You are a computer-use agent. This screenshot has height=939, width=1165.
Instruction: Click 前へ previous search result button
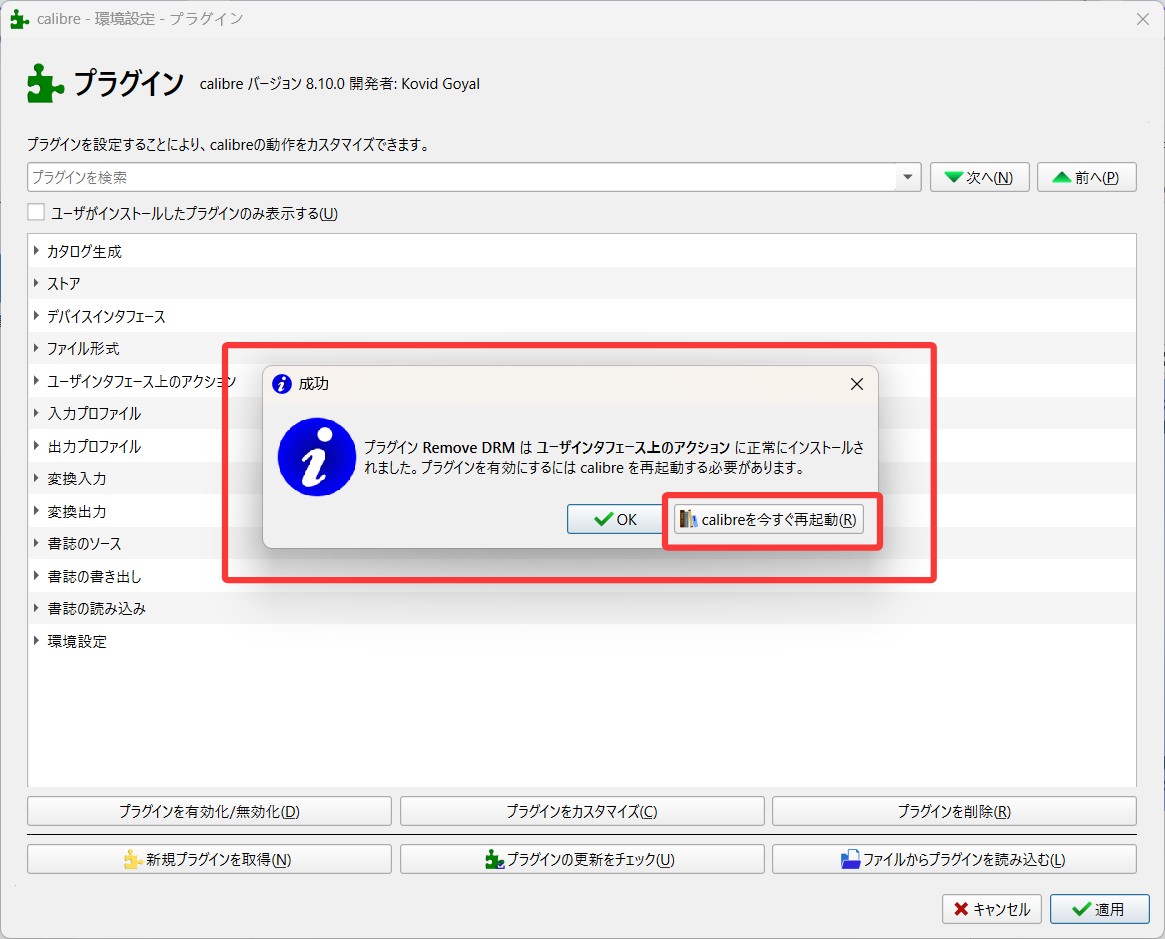(x=1086, y=177)
